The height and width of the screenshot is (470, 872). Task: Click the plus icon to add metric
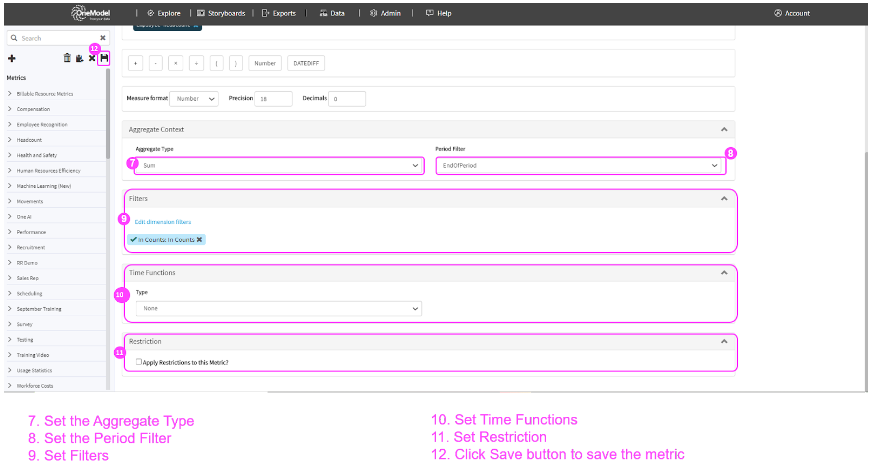(x=11, y=59)
